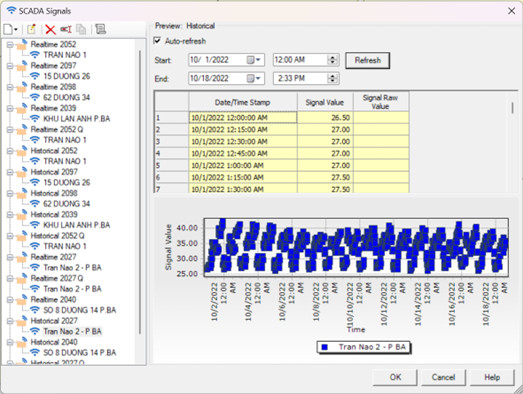Click signal icon beside Tran Nao 2 - P BA under Realtime 2027
Image resolution: width=523 pixels, height=394 pixels.
point(35,268)
